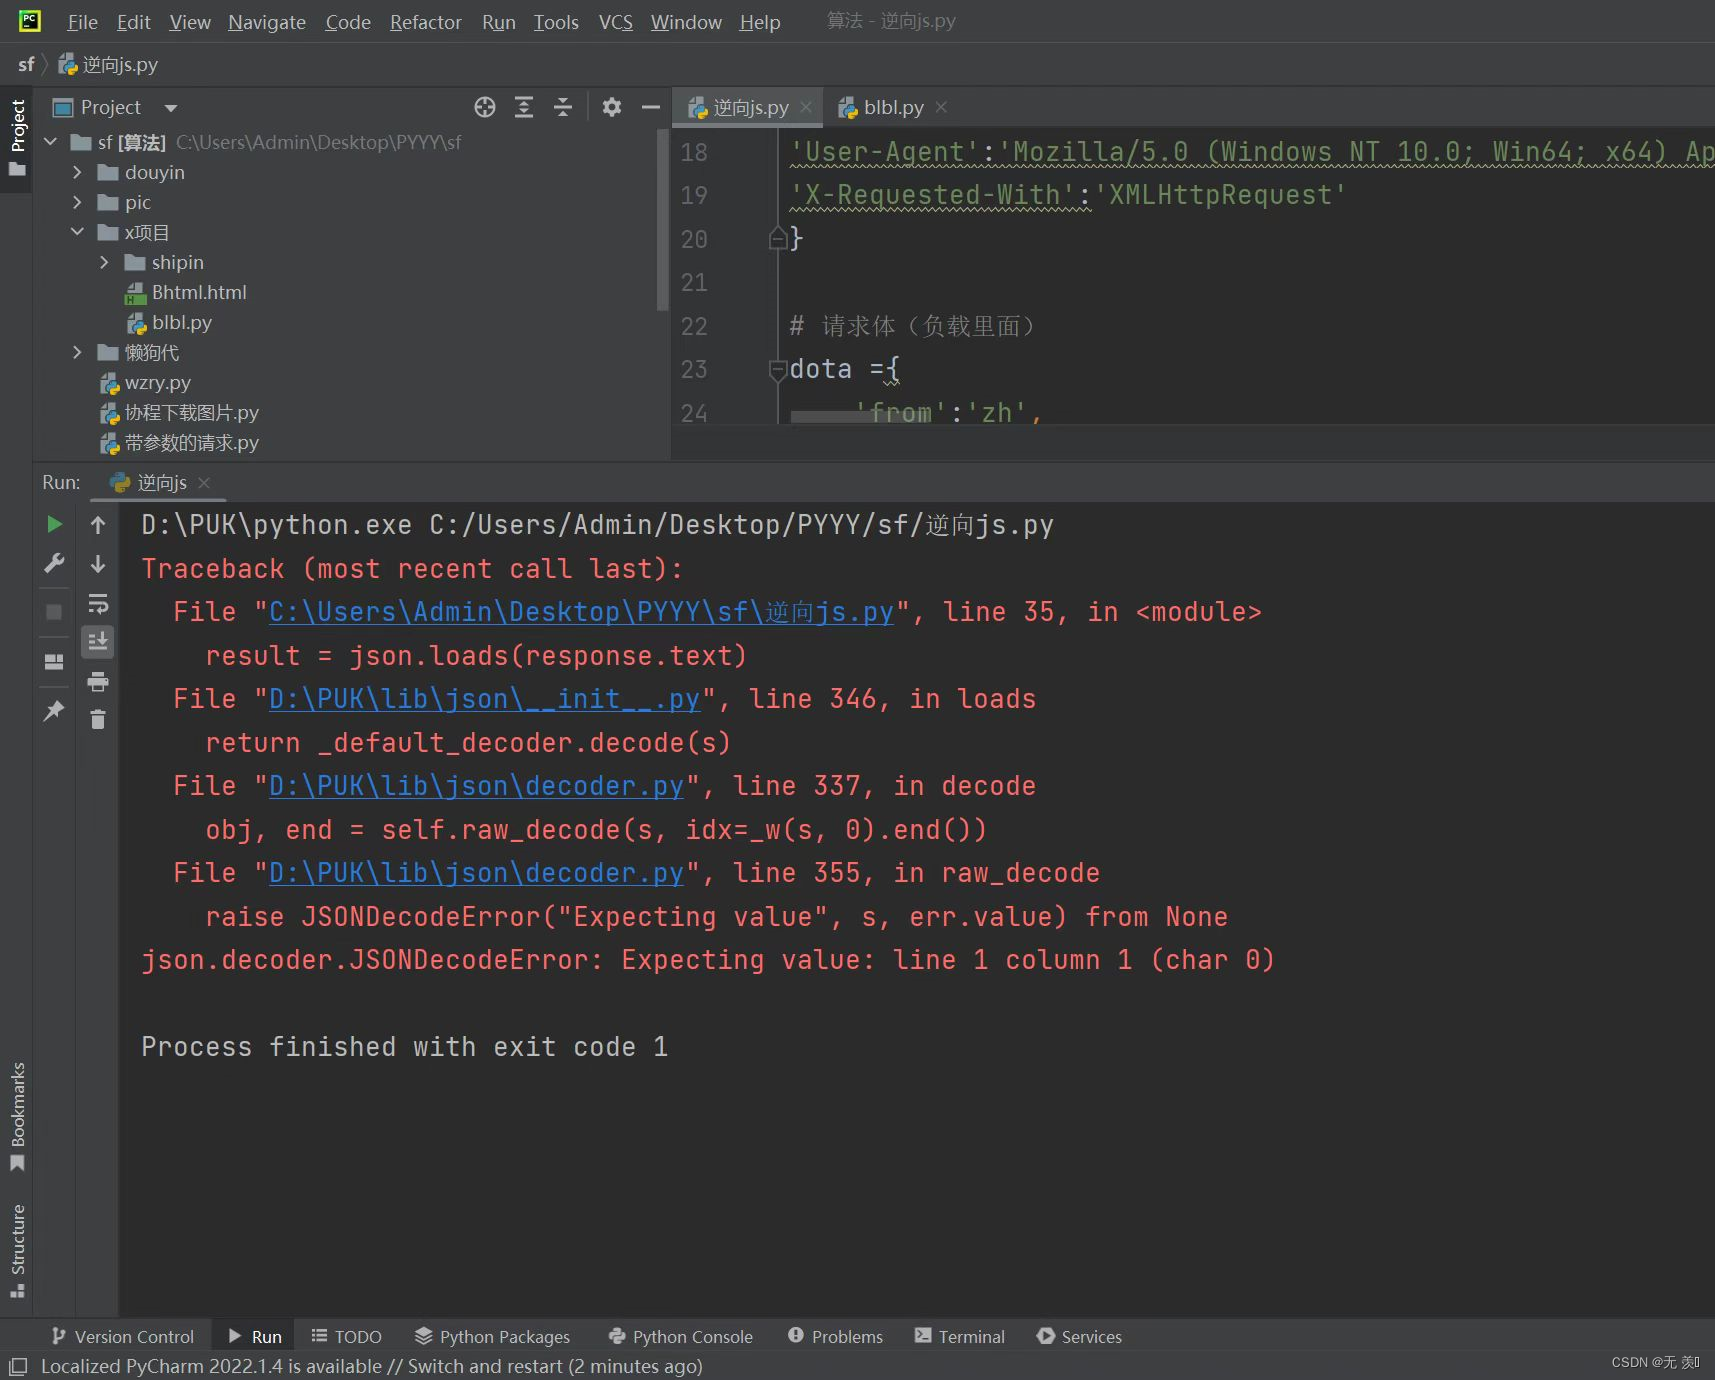Hide the Project panel with minus icon
Viewport: 1715px width, 1380px height.
pos(651,107)
